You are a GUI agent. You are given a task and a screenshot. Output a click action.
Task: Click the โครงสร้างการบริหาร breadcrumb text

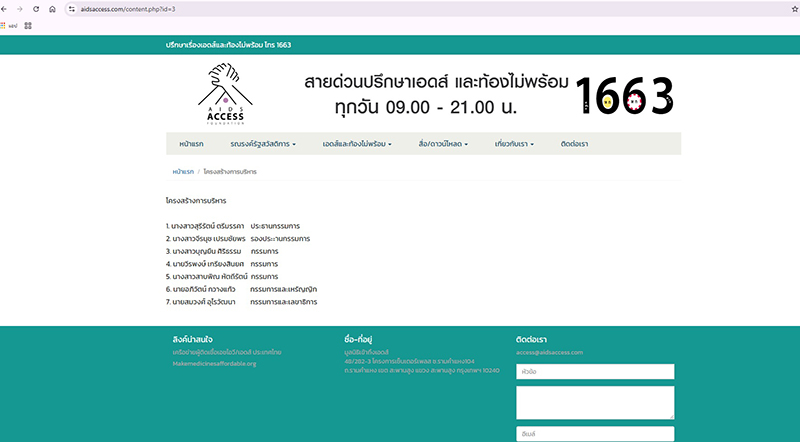(230, 172)
